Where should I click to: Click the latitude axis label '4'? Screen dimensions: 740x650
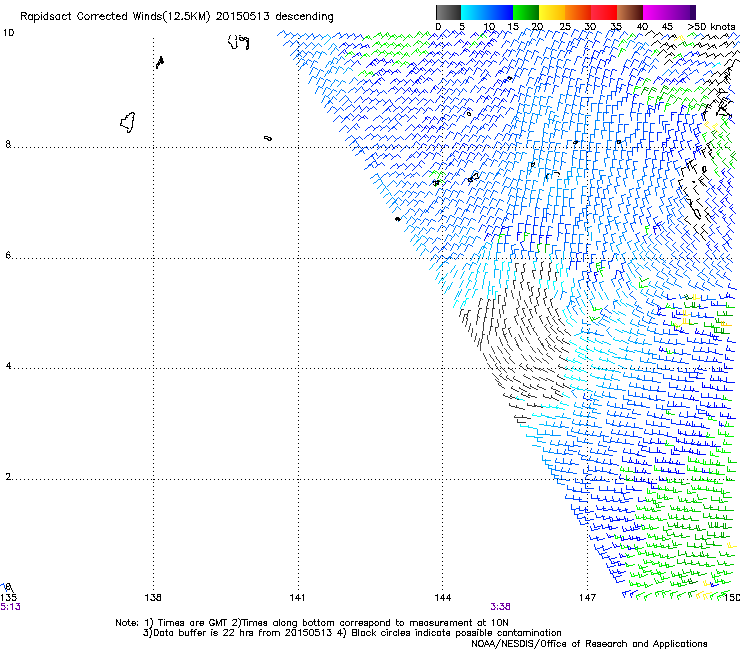8,366
